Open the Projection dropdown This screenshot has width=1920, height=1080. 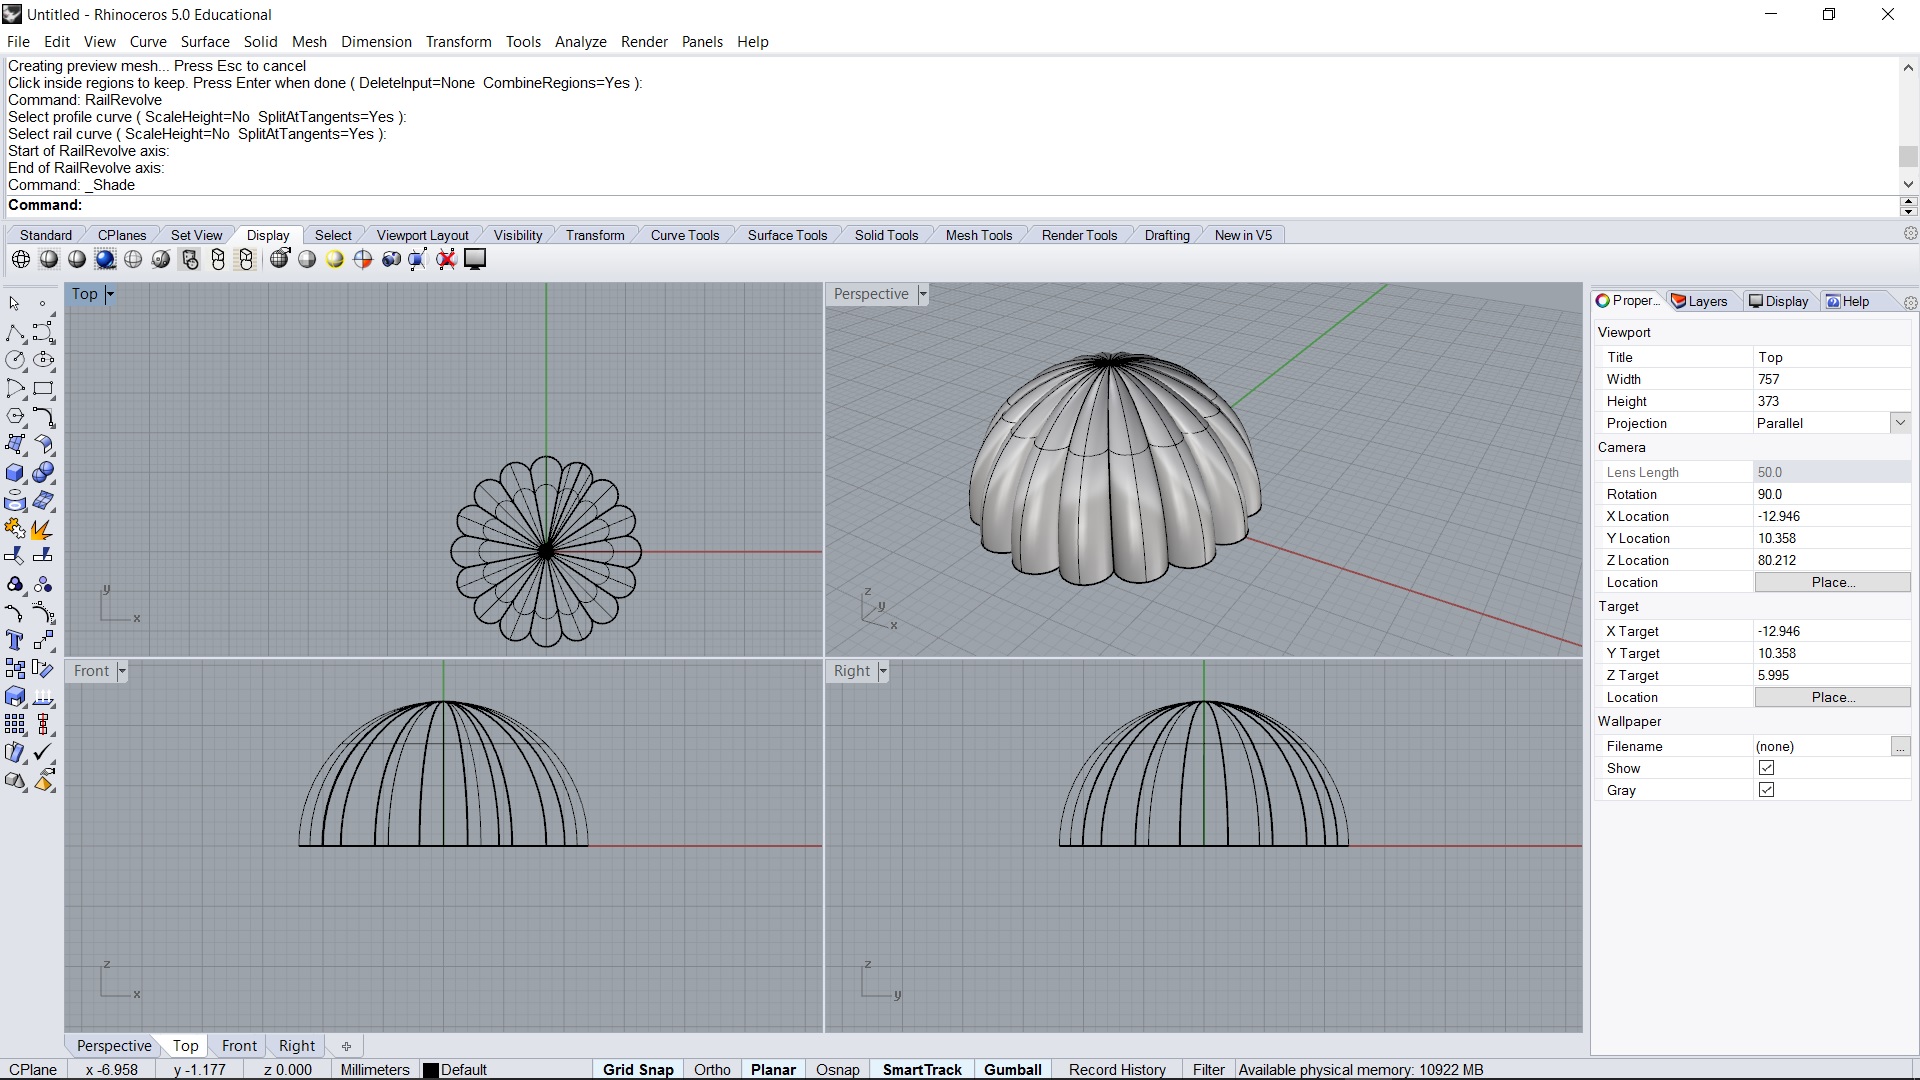point(1900,423)
